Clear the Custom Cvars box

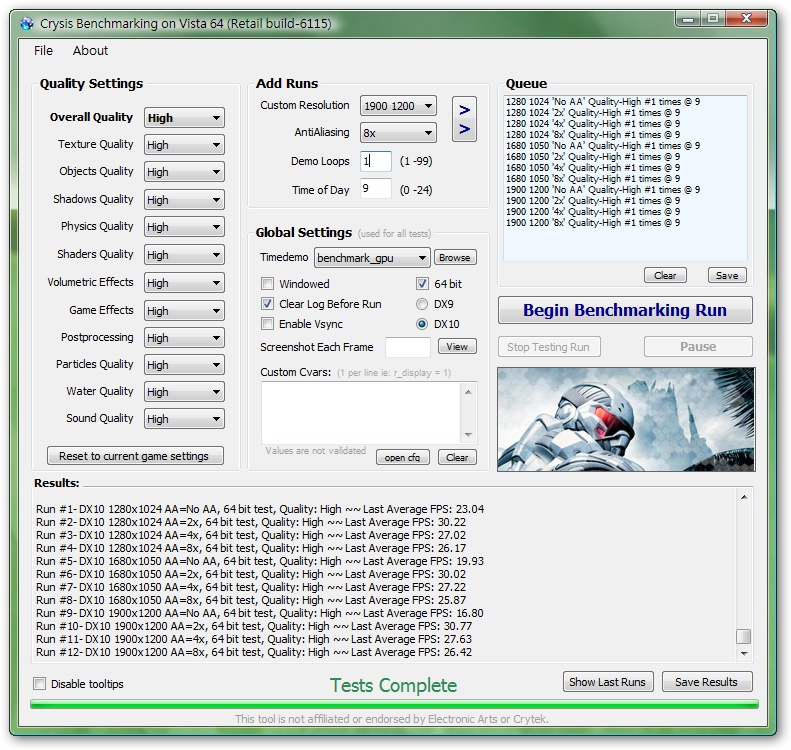pyautogui.click(x=457, y=457)
